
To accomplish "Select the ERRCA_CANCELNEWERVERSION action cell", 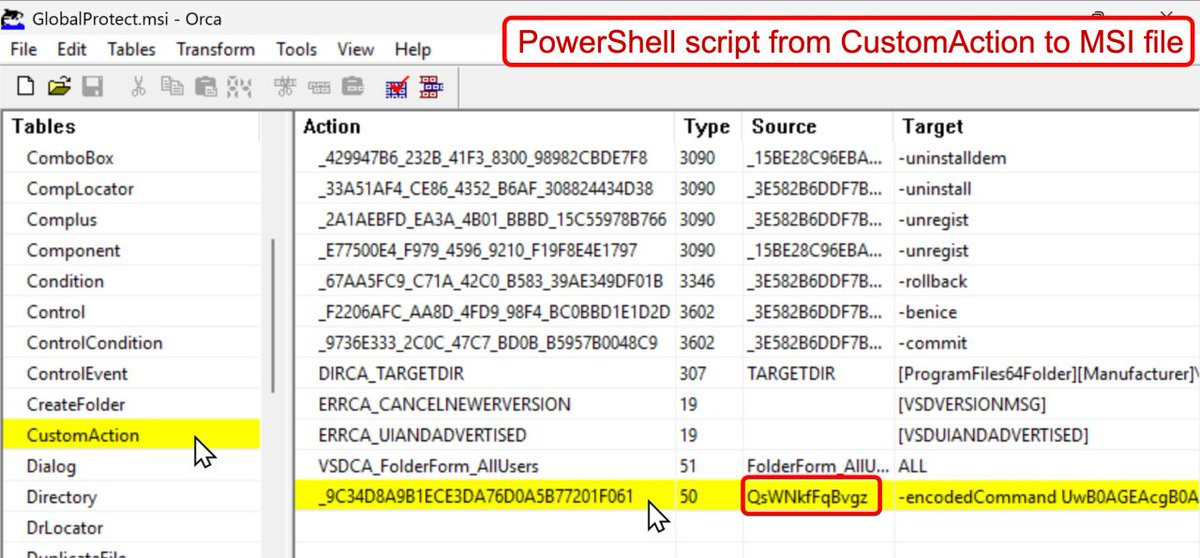I will point(444,405).
